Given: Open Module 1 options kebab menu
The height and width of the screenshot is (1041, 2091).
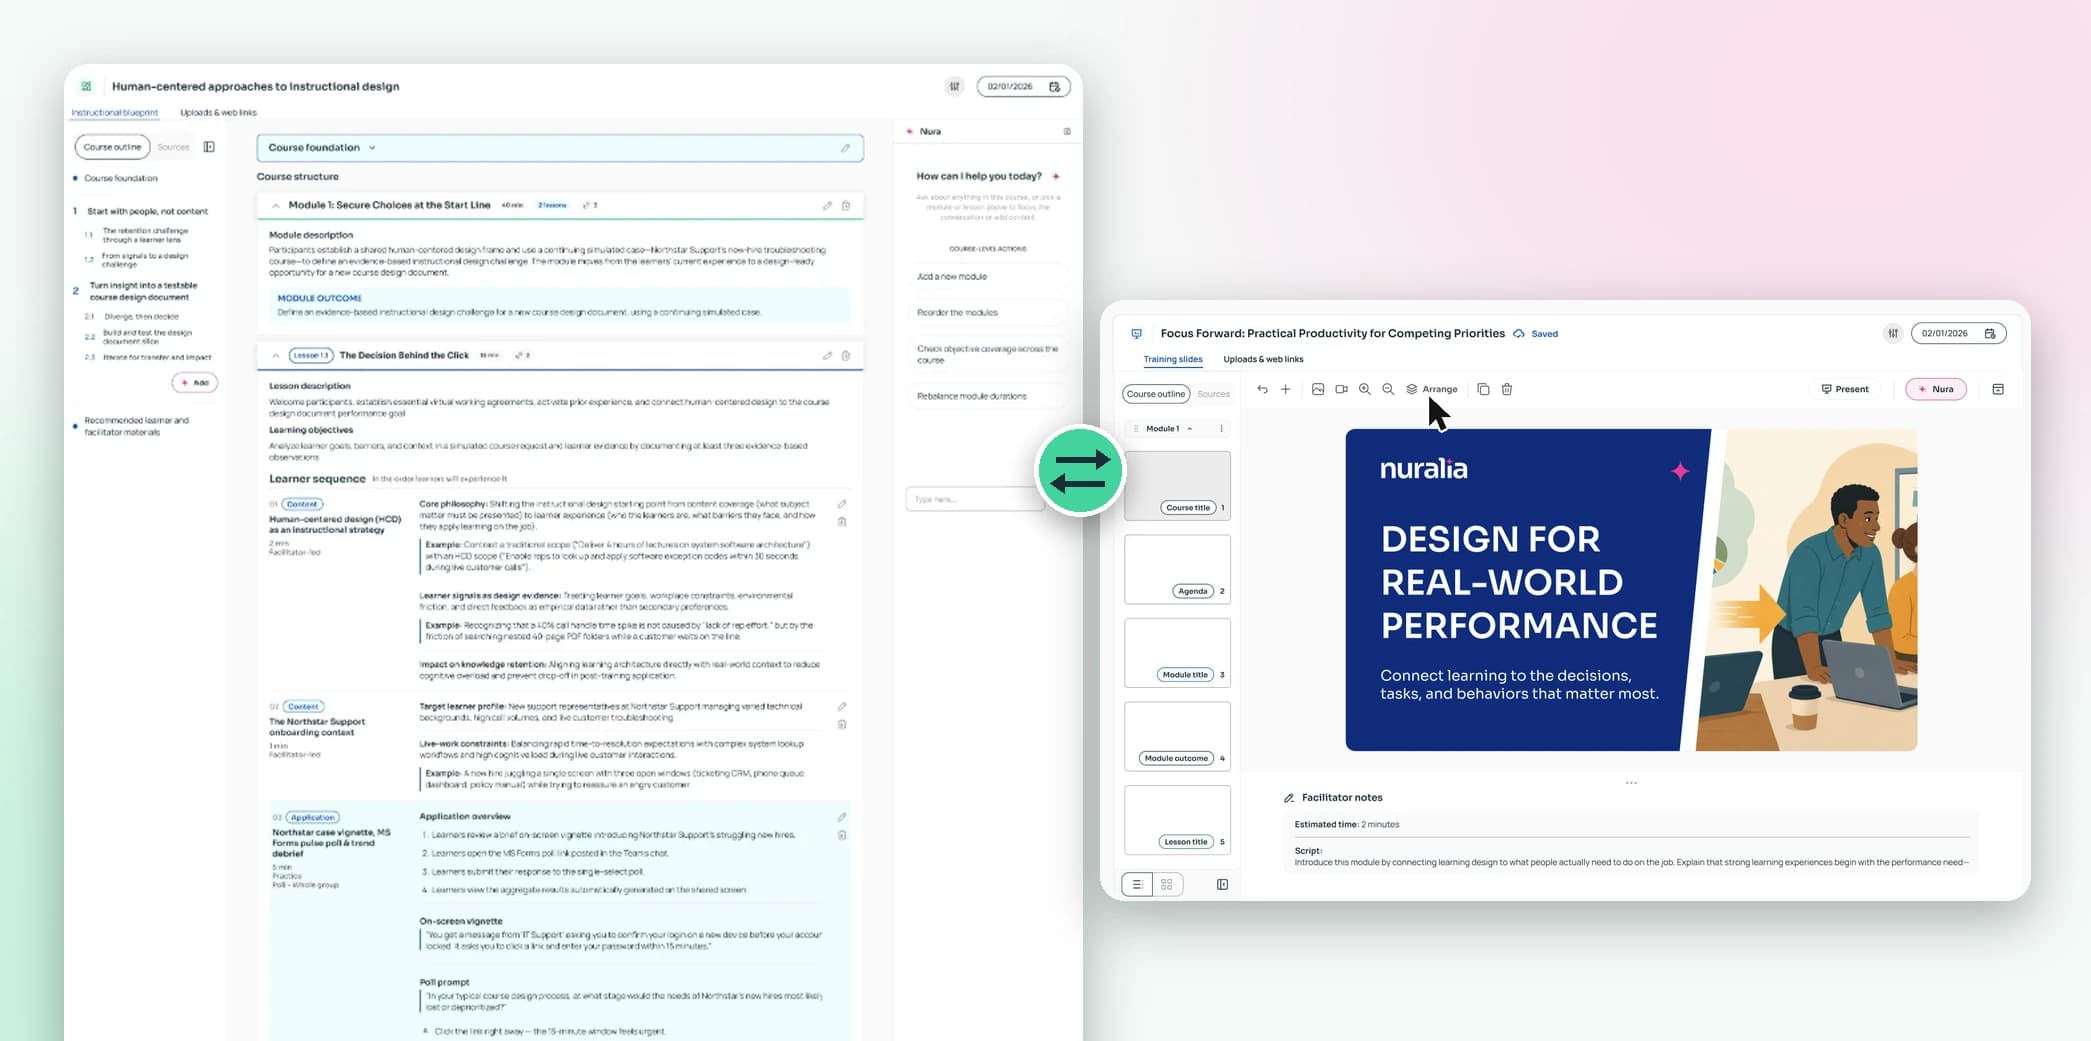Looking at the screenshot, I should click(1221, 429).
